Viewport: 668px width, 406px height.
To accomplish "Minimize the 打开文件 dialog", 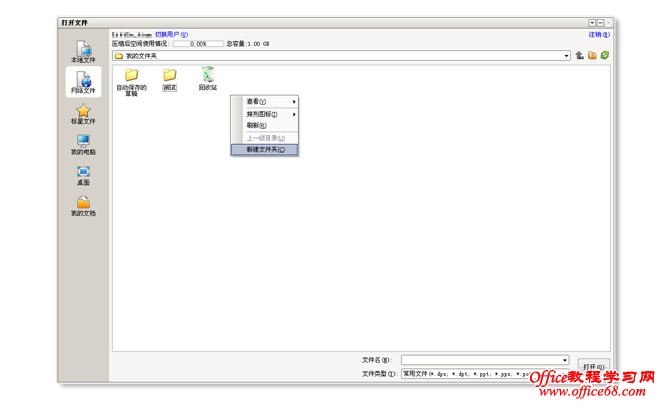I will [x=600, y=23].
